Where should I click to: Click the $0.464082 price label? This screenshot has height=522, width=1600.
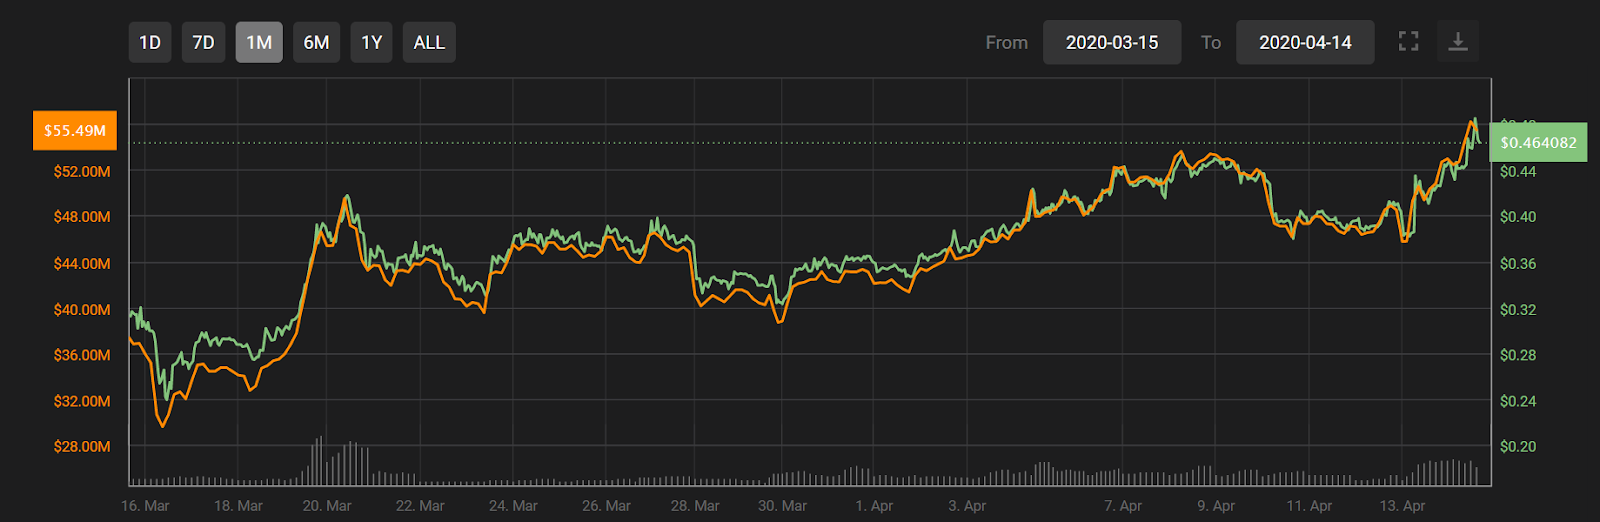click(1538, 142)
